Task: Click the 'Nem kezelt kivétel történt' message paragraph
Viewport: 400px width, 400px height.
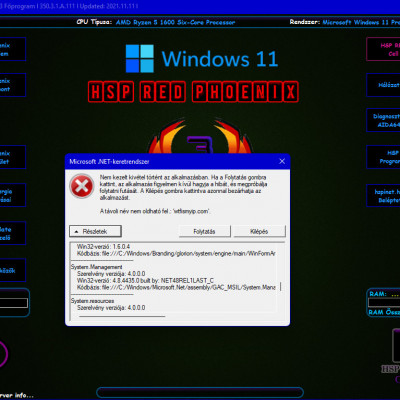Action: (183, 187)
